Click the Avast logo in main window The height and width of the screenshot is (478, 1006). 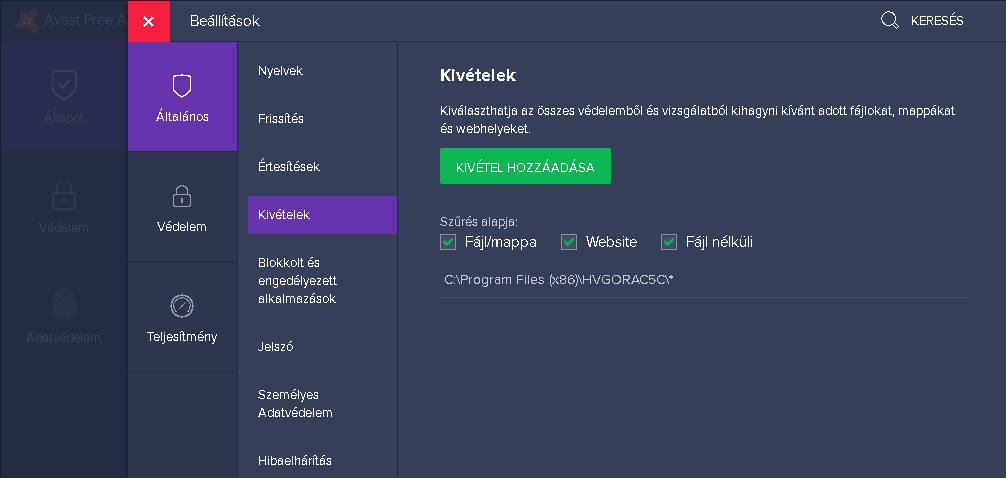pyautogui.click(x=27, y=21)
